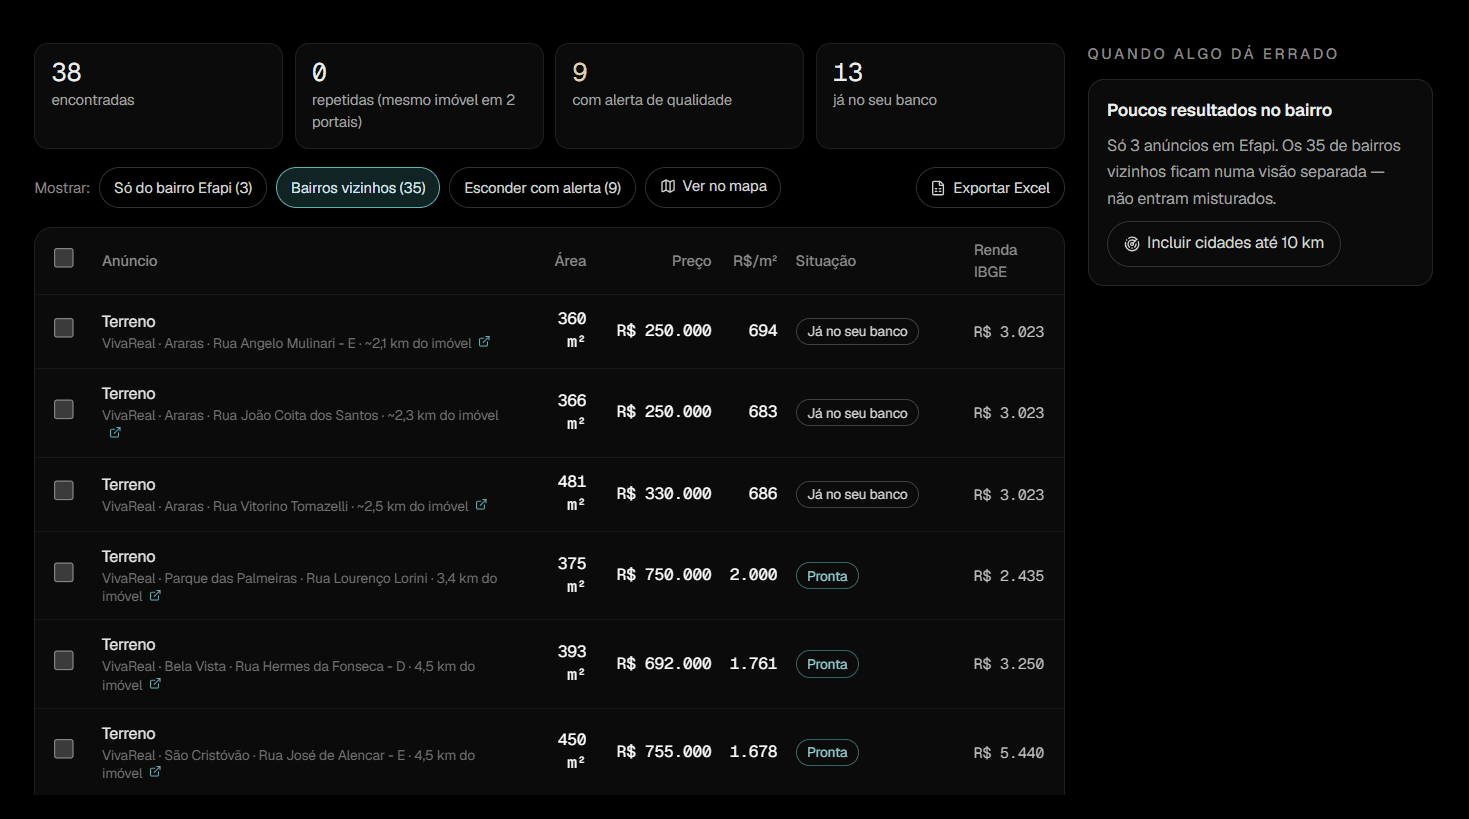Click the Anúncio column header
The image size is (1469, 819).
(x=130, y=261)
